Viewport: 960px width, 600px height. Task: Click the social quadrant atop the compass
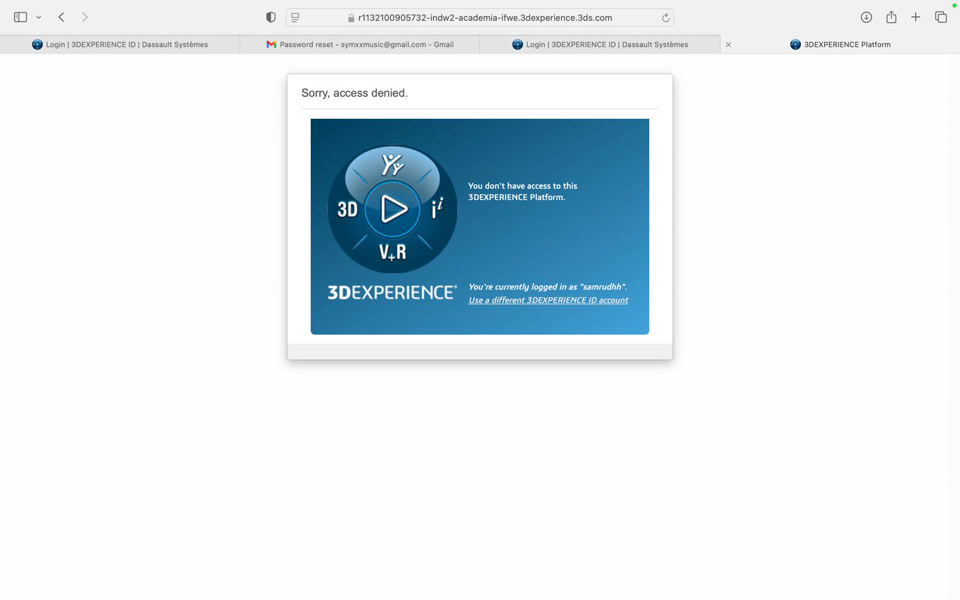(392, 164)
